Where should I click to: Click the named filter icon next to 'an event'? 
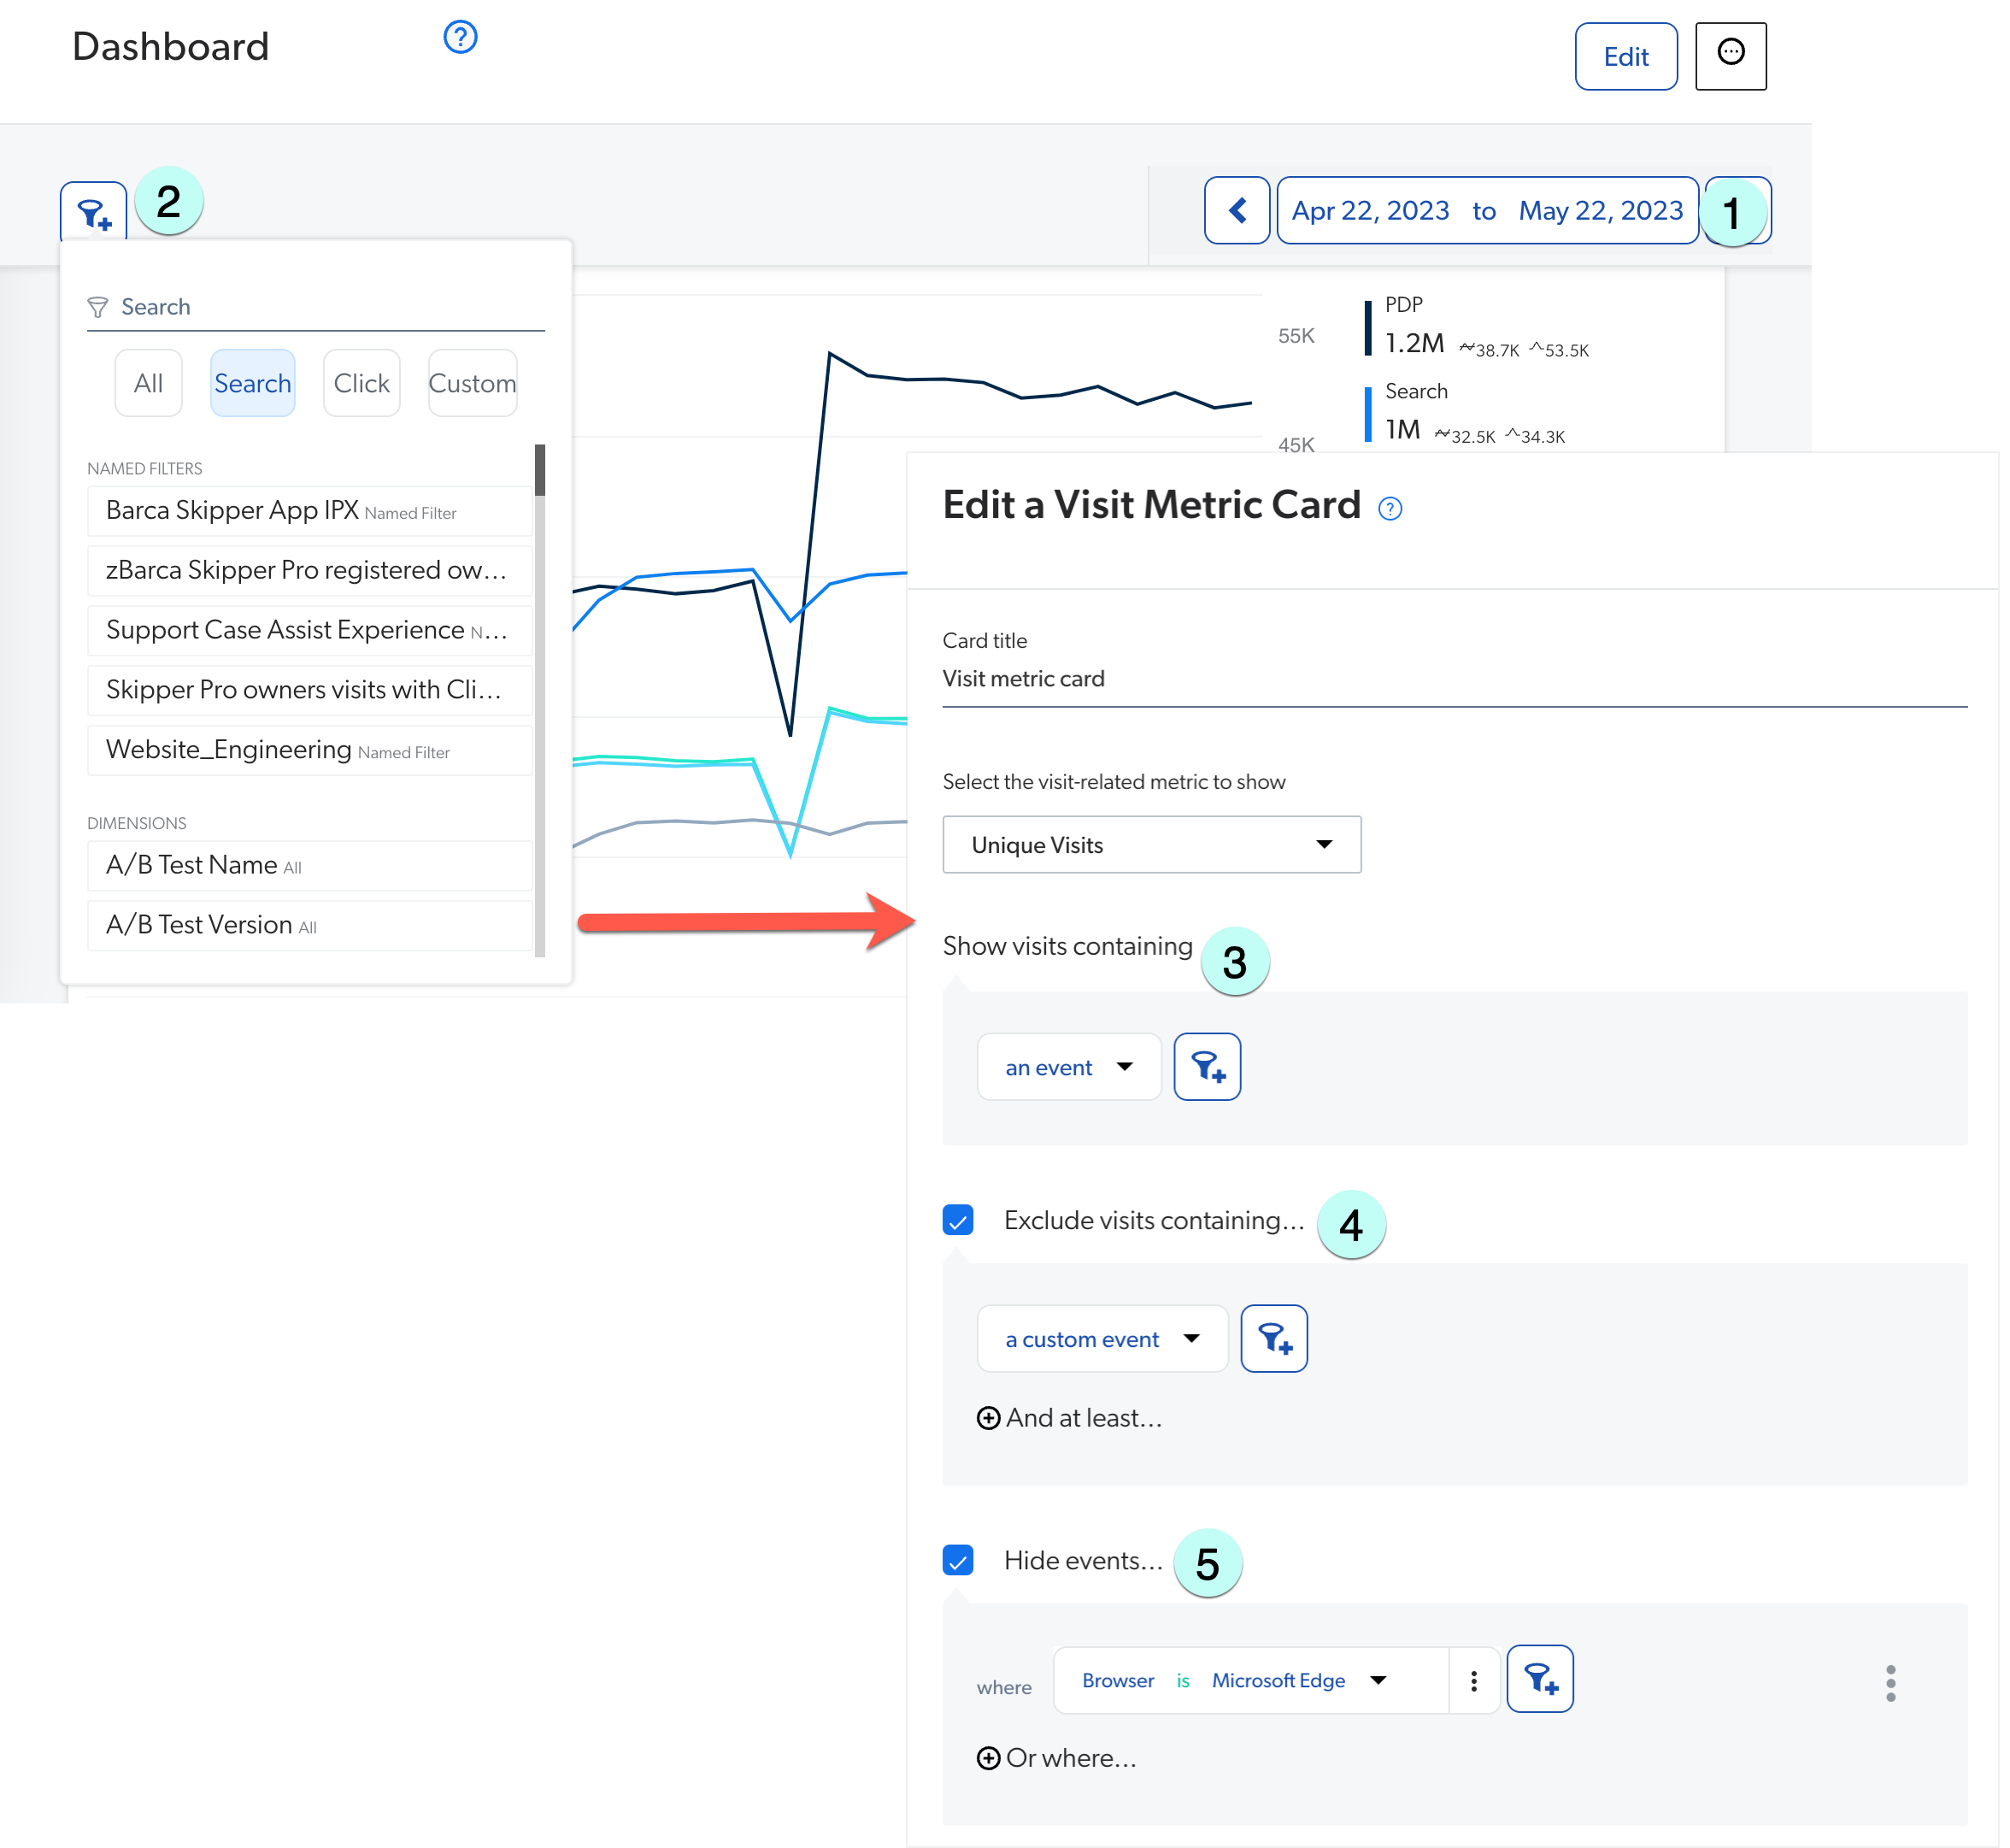1207,1065
